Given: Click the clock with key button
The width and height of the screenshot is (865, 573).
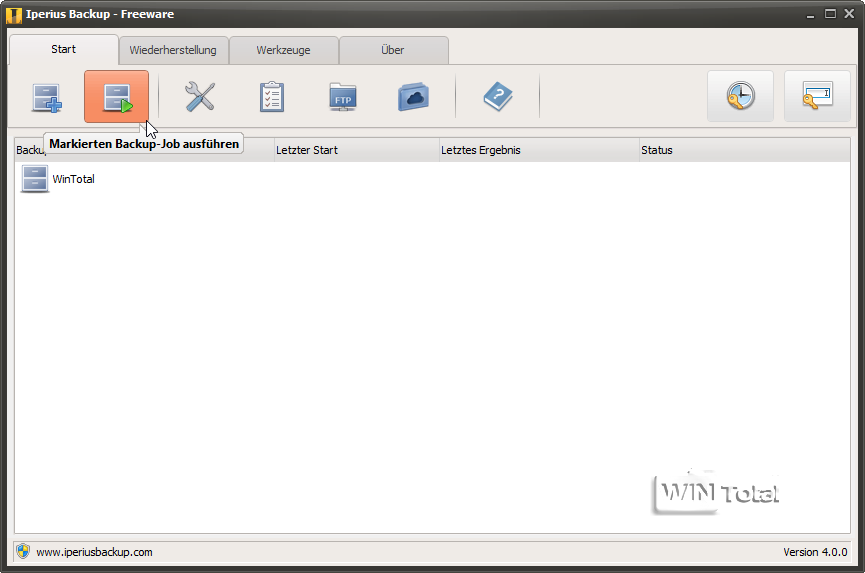Looking at the screenshot, I should point(740,96).
